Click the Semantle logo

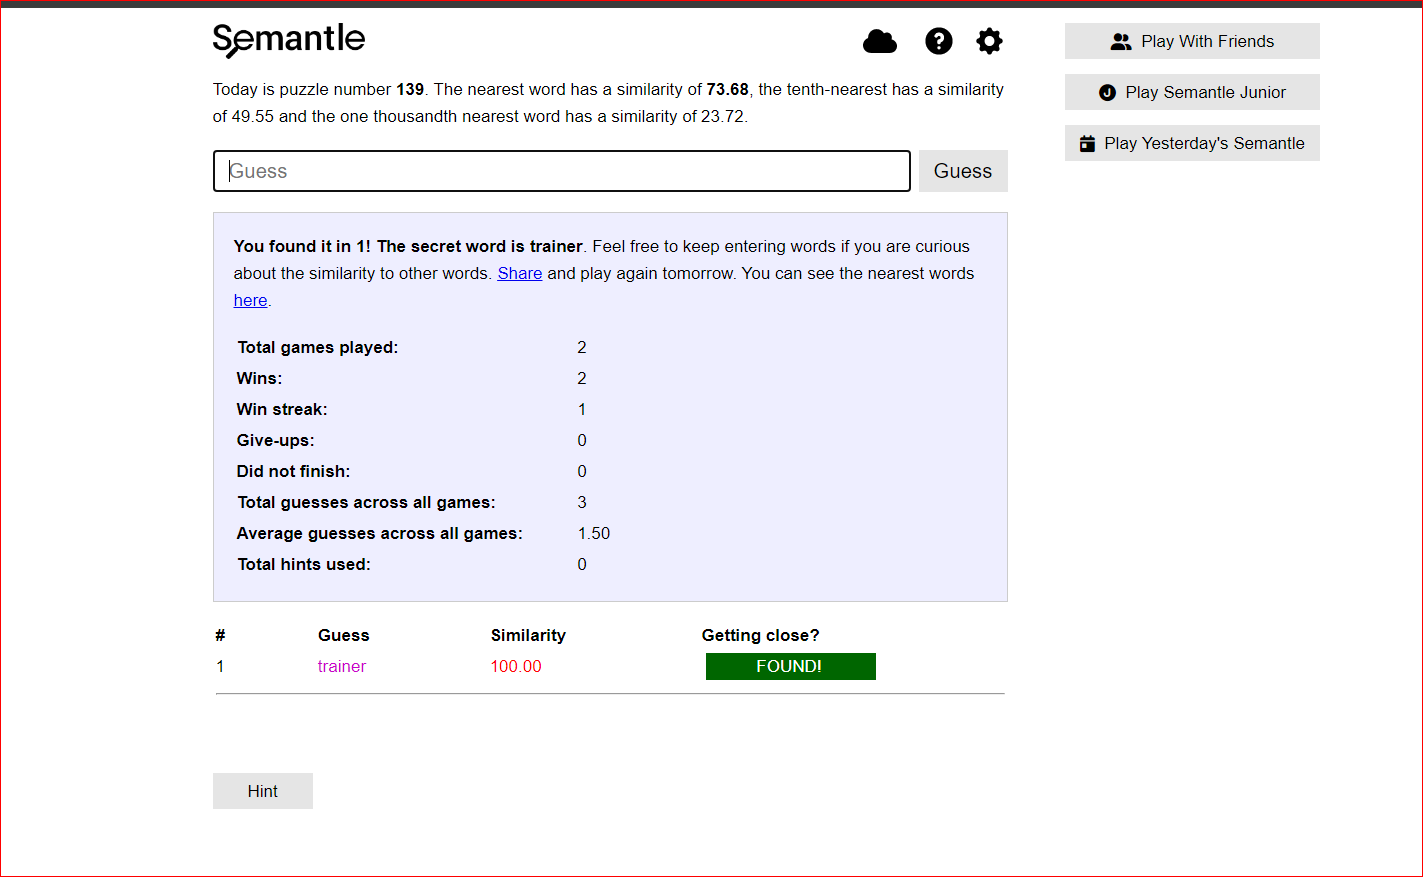pos(289,40)
